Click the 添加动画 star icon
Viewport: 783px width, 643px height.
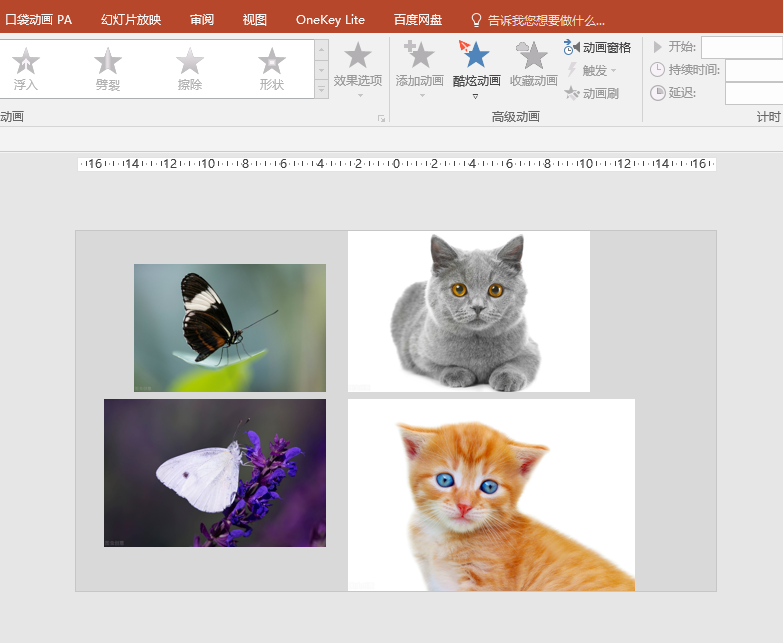419,58
